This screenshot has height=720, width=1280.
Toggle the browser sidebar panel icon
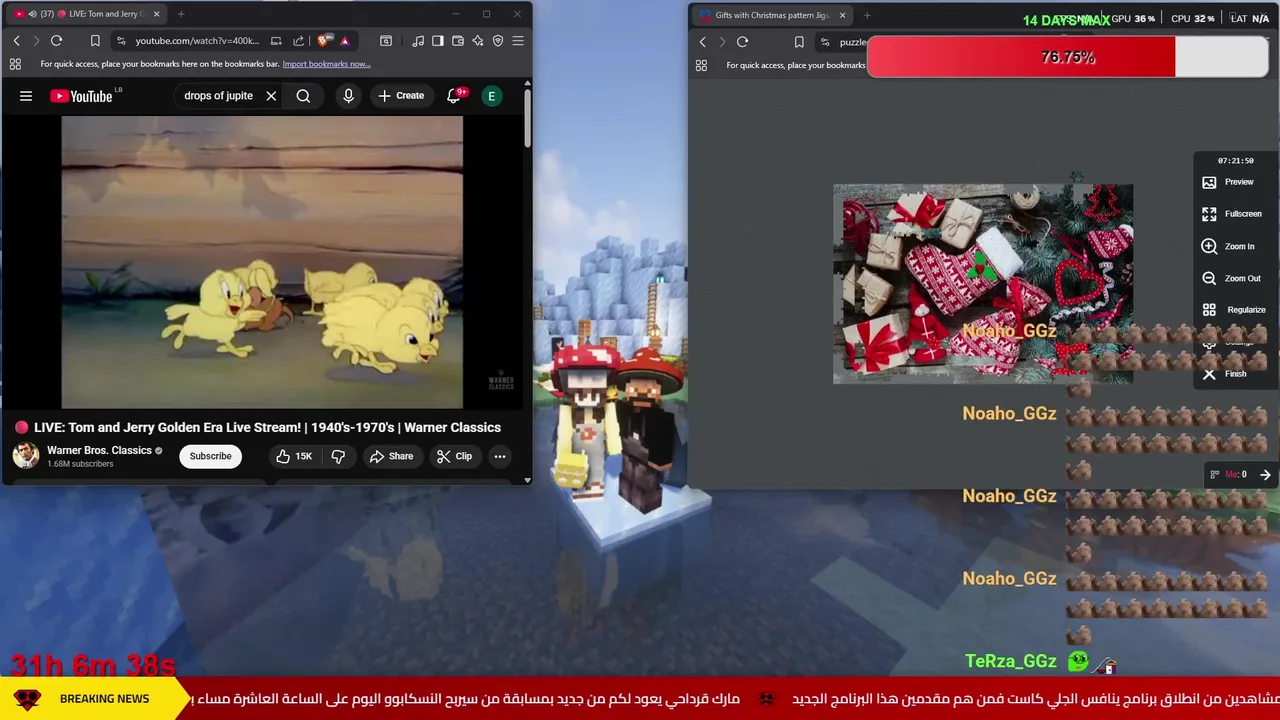click(x=438, y=41)
